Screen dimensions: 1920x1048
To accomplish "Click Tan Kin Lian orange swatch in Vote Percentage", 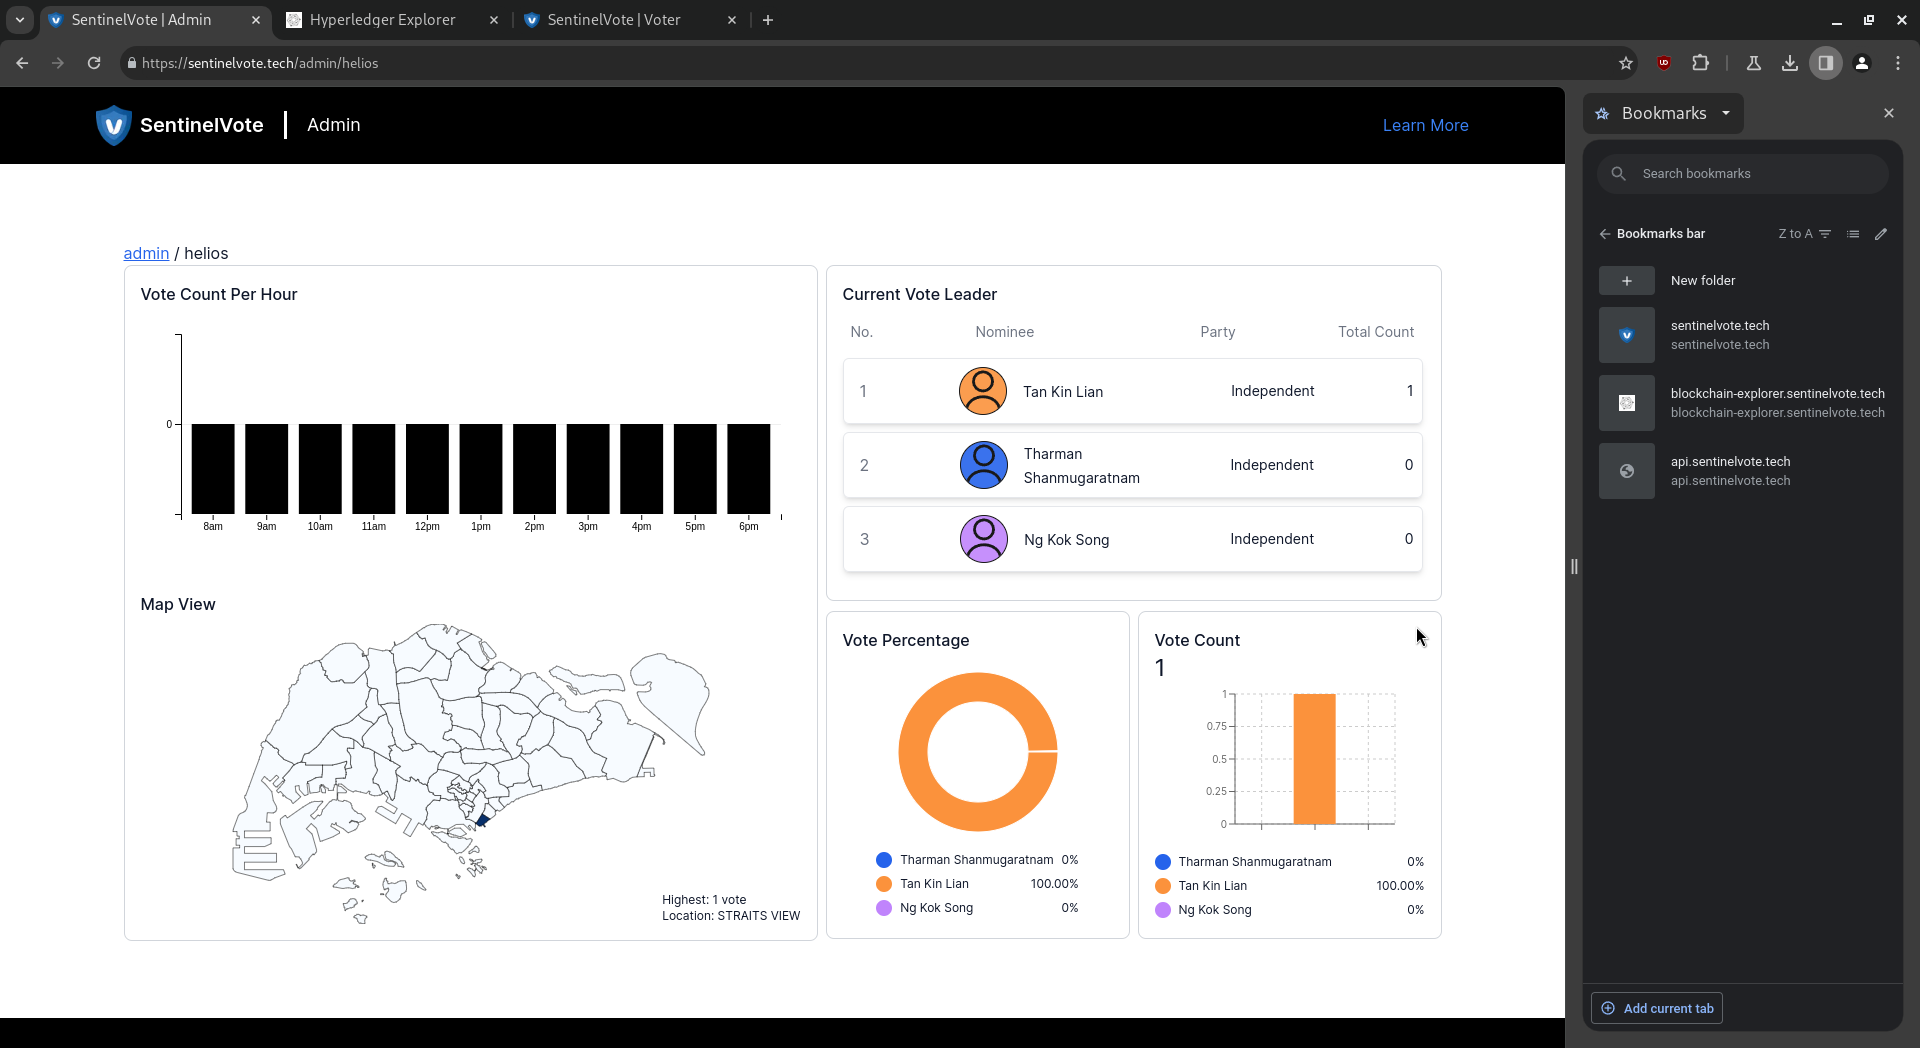I will [884, 884].
